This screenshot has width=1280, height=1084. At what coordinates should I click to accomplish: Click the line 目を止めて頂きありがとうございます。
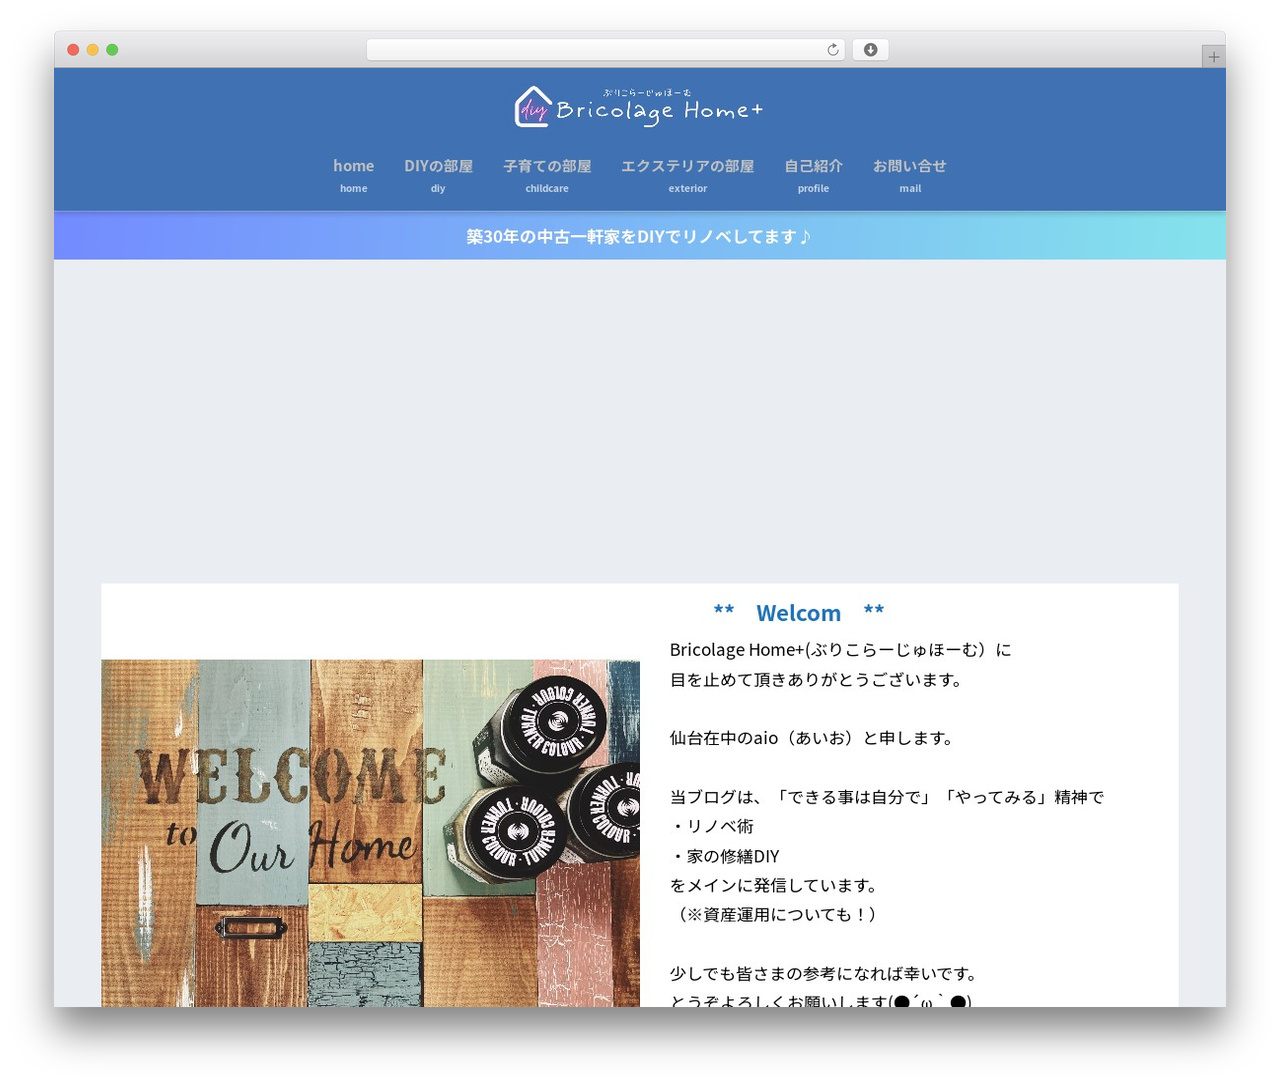tap(818, 680)
